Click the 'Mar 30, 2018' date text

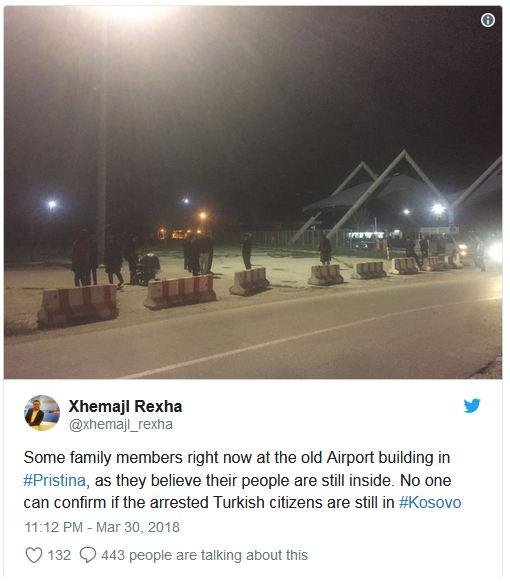(x=138, y=527)
